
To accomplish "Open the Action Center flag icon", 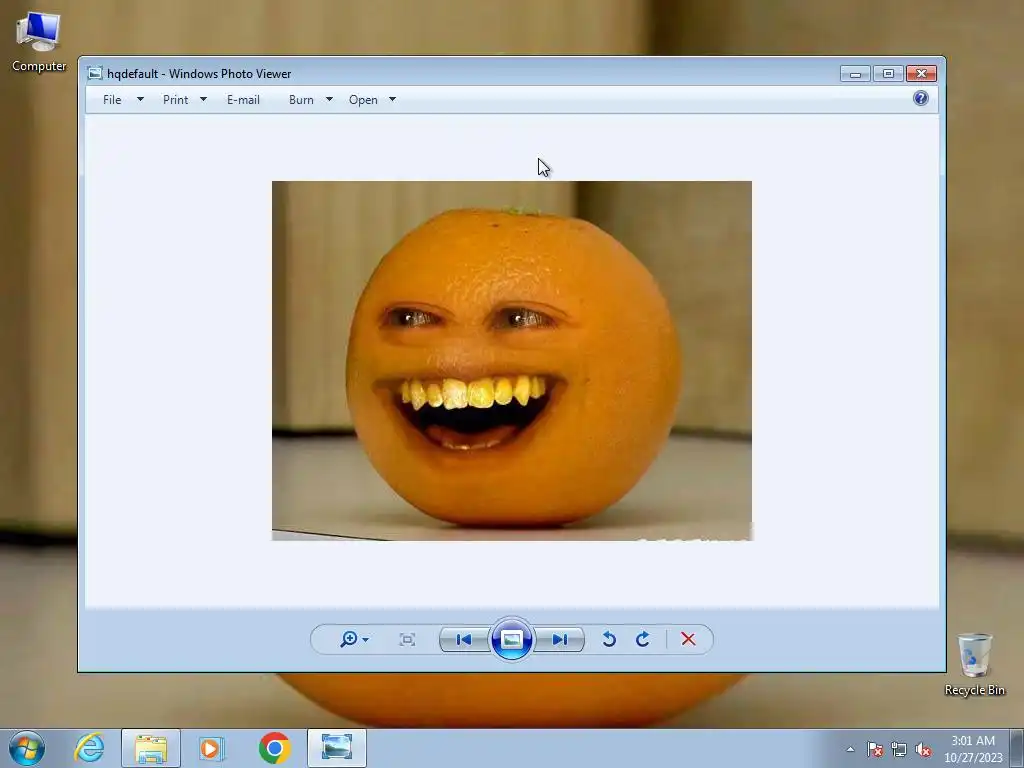I will coord(875,749).
